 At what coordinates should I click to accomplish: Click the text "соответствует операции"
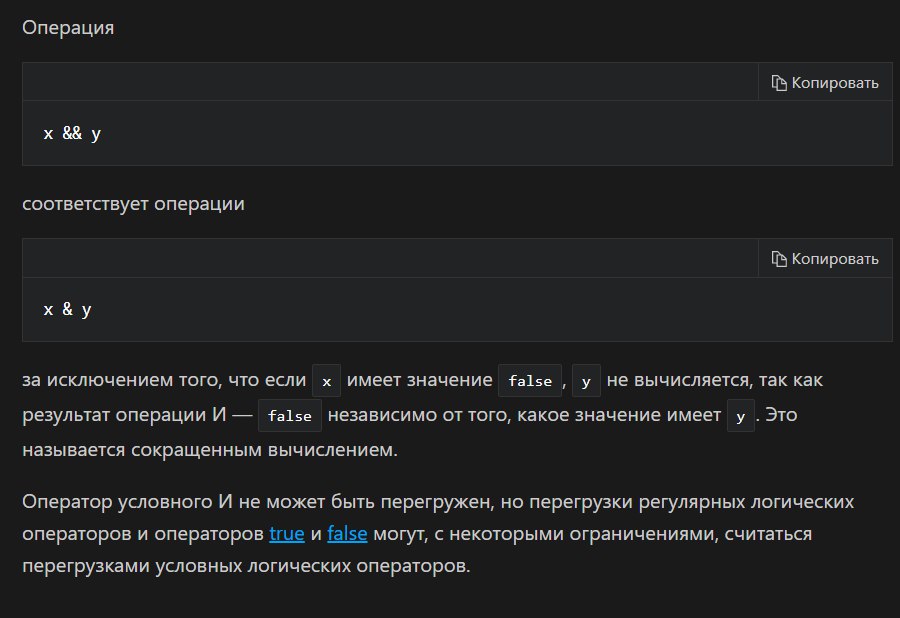[x=133, y=204]
